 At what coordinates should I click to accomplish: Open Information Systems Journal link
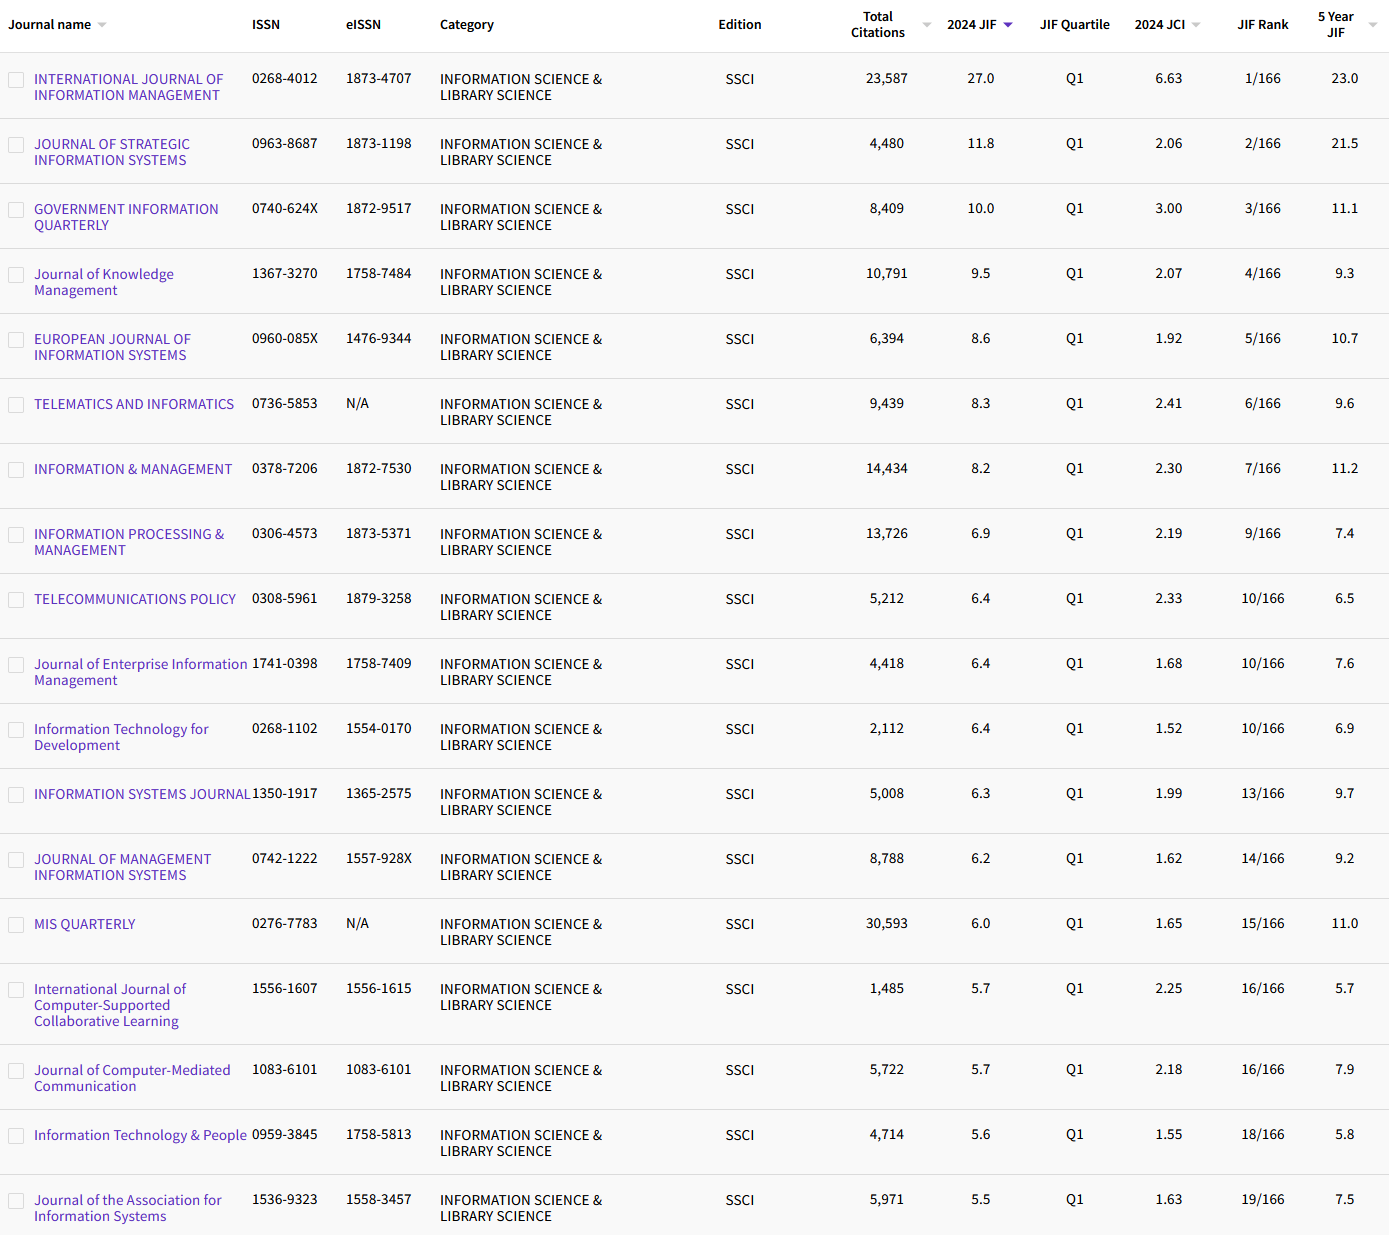pyautogui.click(x=142, y=794)
